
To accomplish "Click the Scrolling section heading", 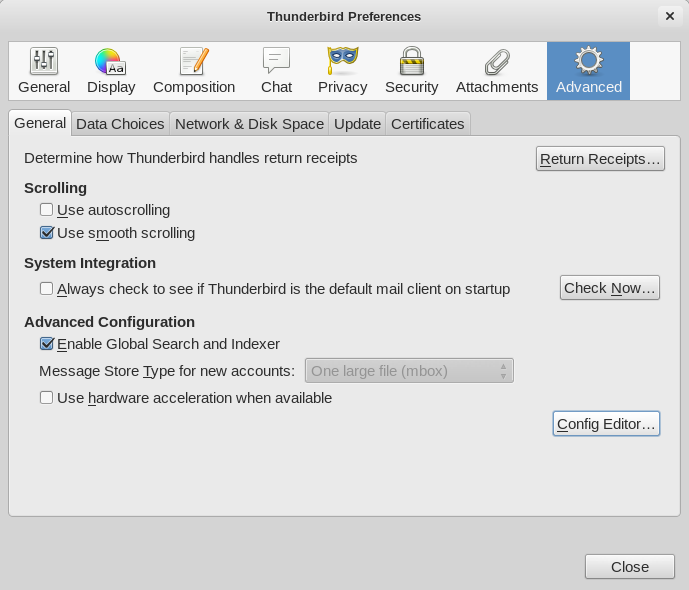I will pyautogui.click(x=55, y=188).
